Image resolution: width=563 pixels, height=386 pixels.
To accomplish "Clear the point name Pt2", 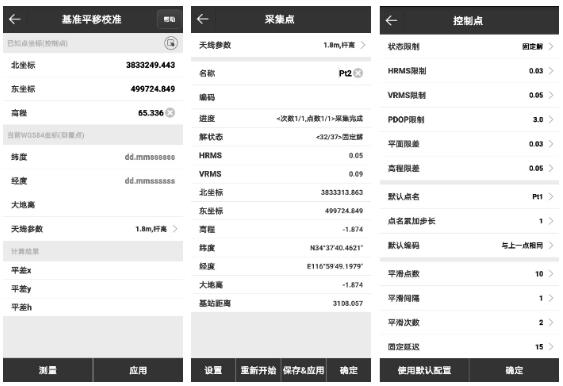I will [x=358, y=73].
